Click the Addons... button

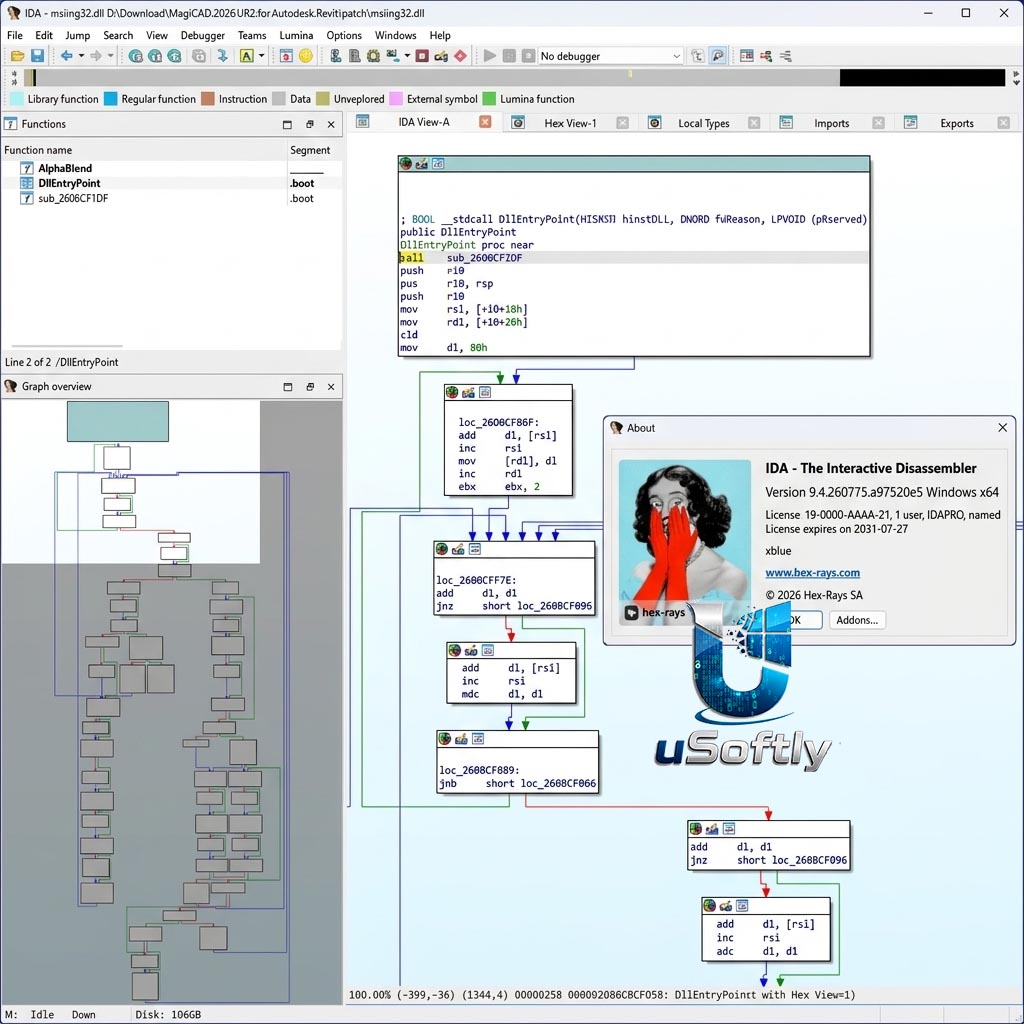click(x=857, y=620)
